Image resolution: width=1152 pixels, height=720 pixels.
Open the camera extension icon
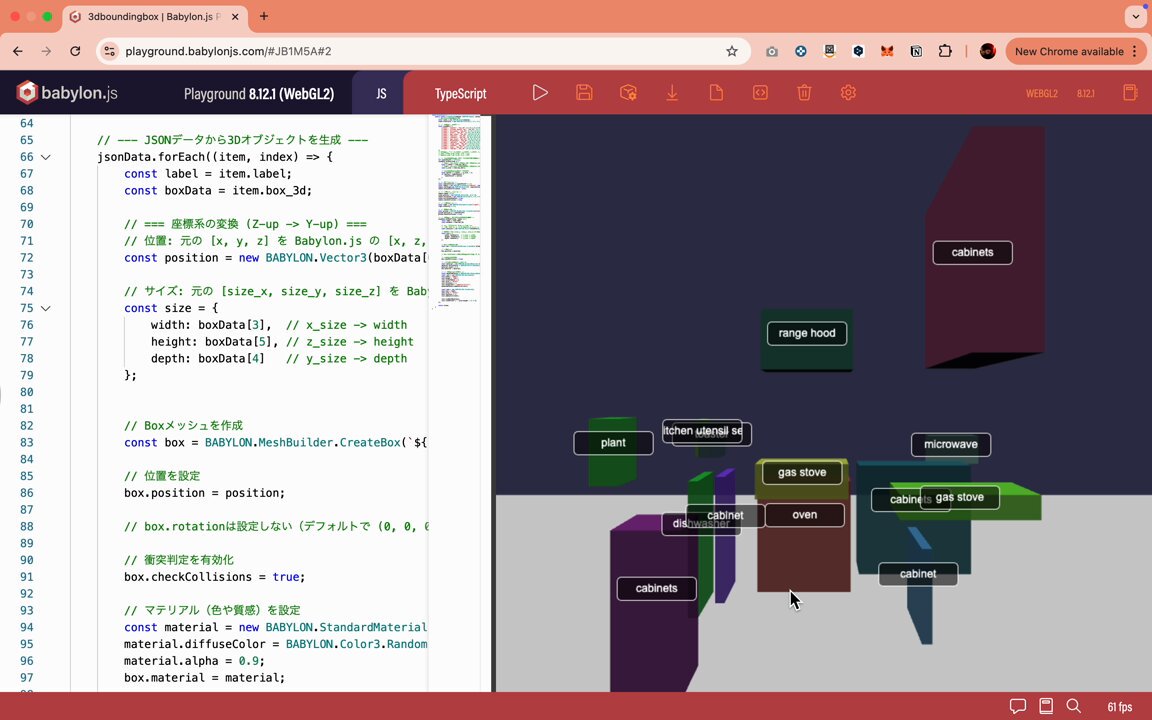(771, 51)
